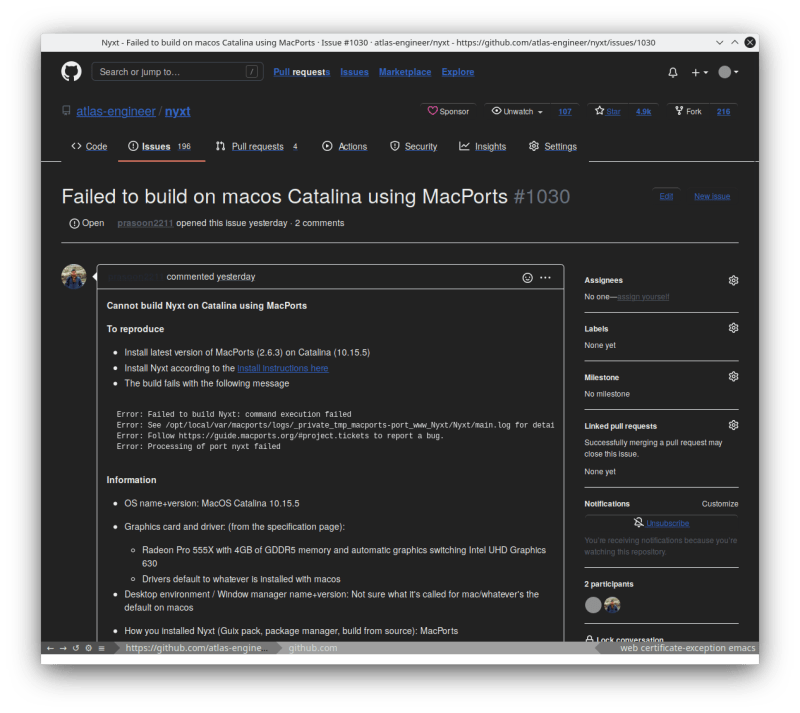This screenshot has height=713, width=800.
Task: Open the comment options ellipsis icon
Action: pos(545,277)
